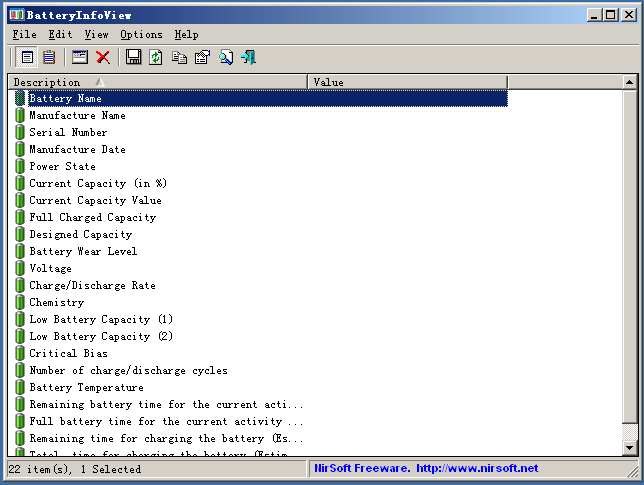644x485 pixels.
Task: Save selected items with the floppy disk icon
Action: [133, 57]
